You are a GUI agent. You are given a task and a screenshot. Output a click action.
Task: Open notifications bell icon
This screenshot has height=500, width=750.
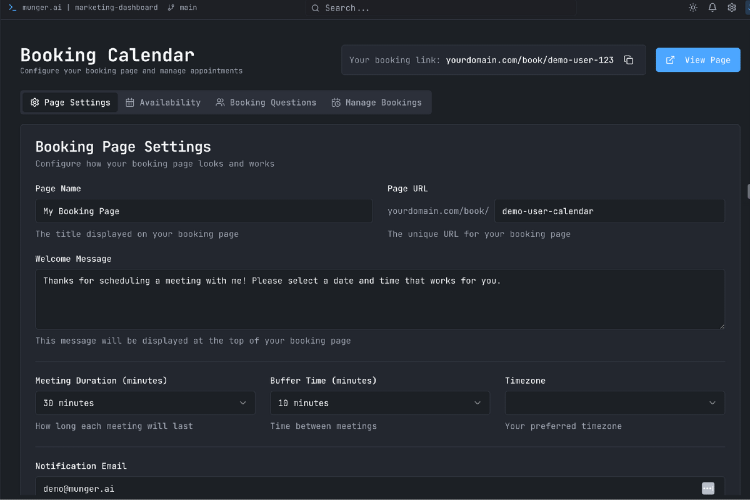[x=712, y=8]
